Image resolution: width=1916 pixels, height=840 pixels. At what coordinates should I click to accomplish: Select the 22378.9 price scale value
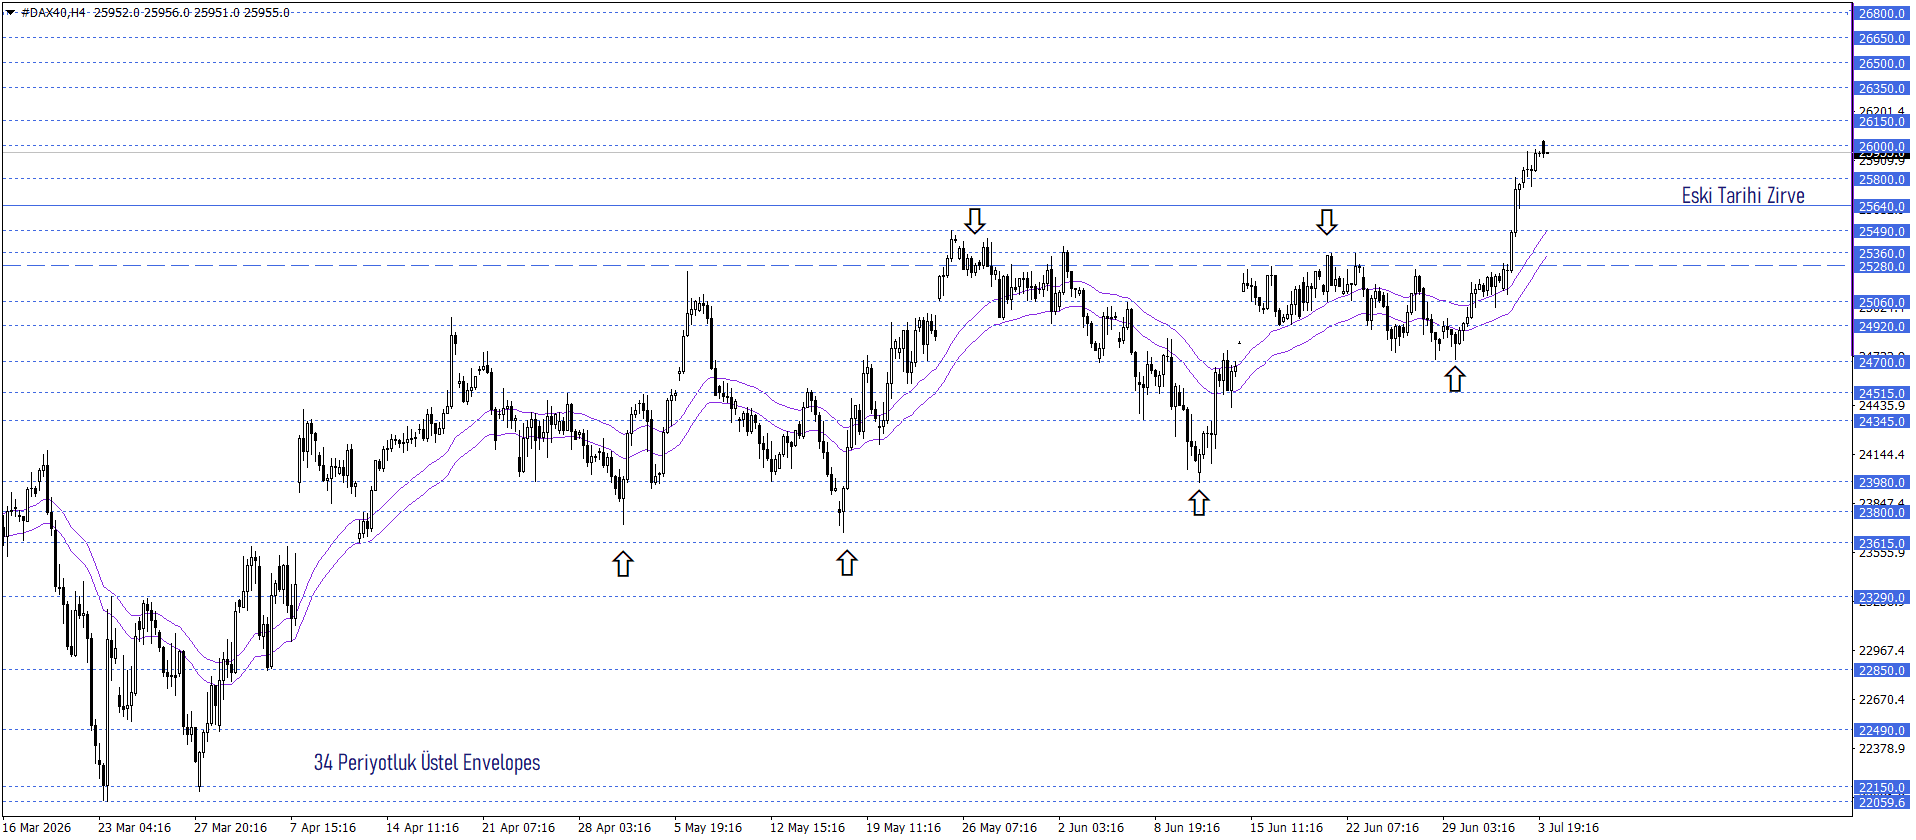[x=1881, y=748]
